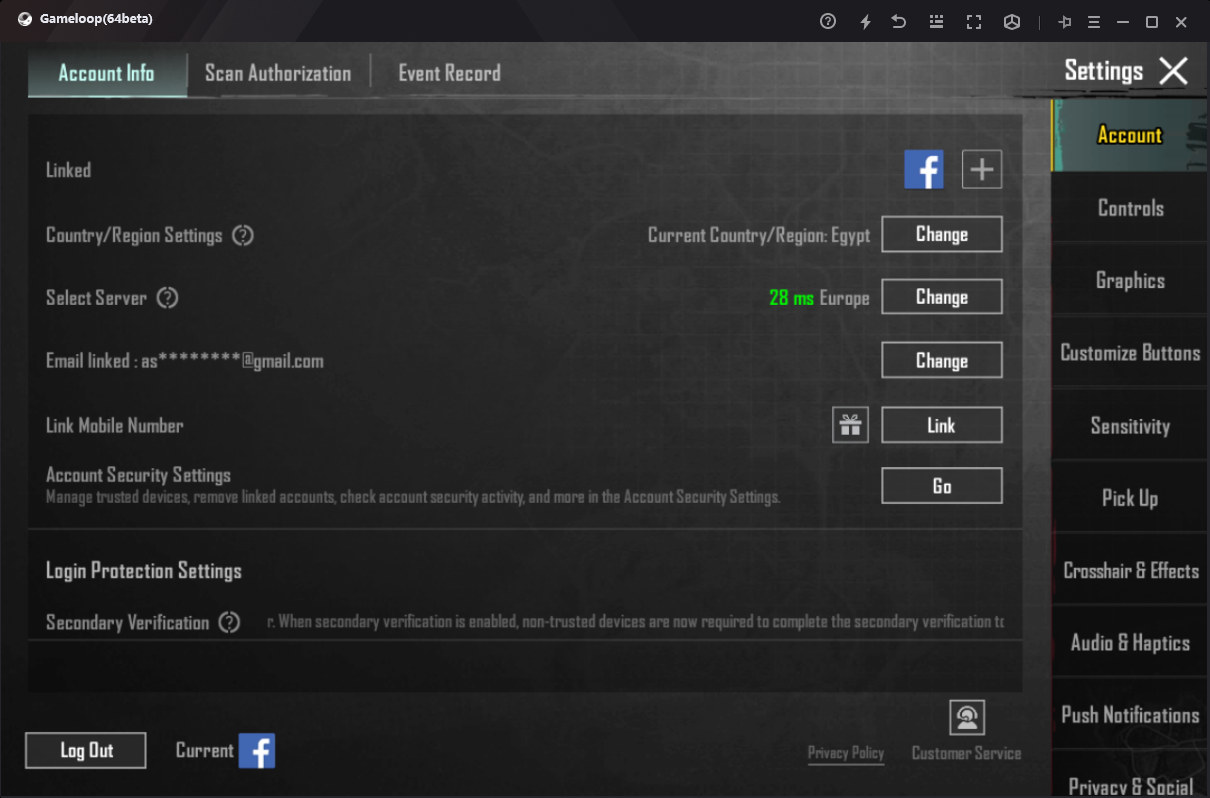Change the selected server
The height and width of the screenshot is (798, 1210).
point(942,297)
